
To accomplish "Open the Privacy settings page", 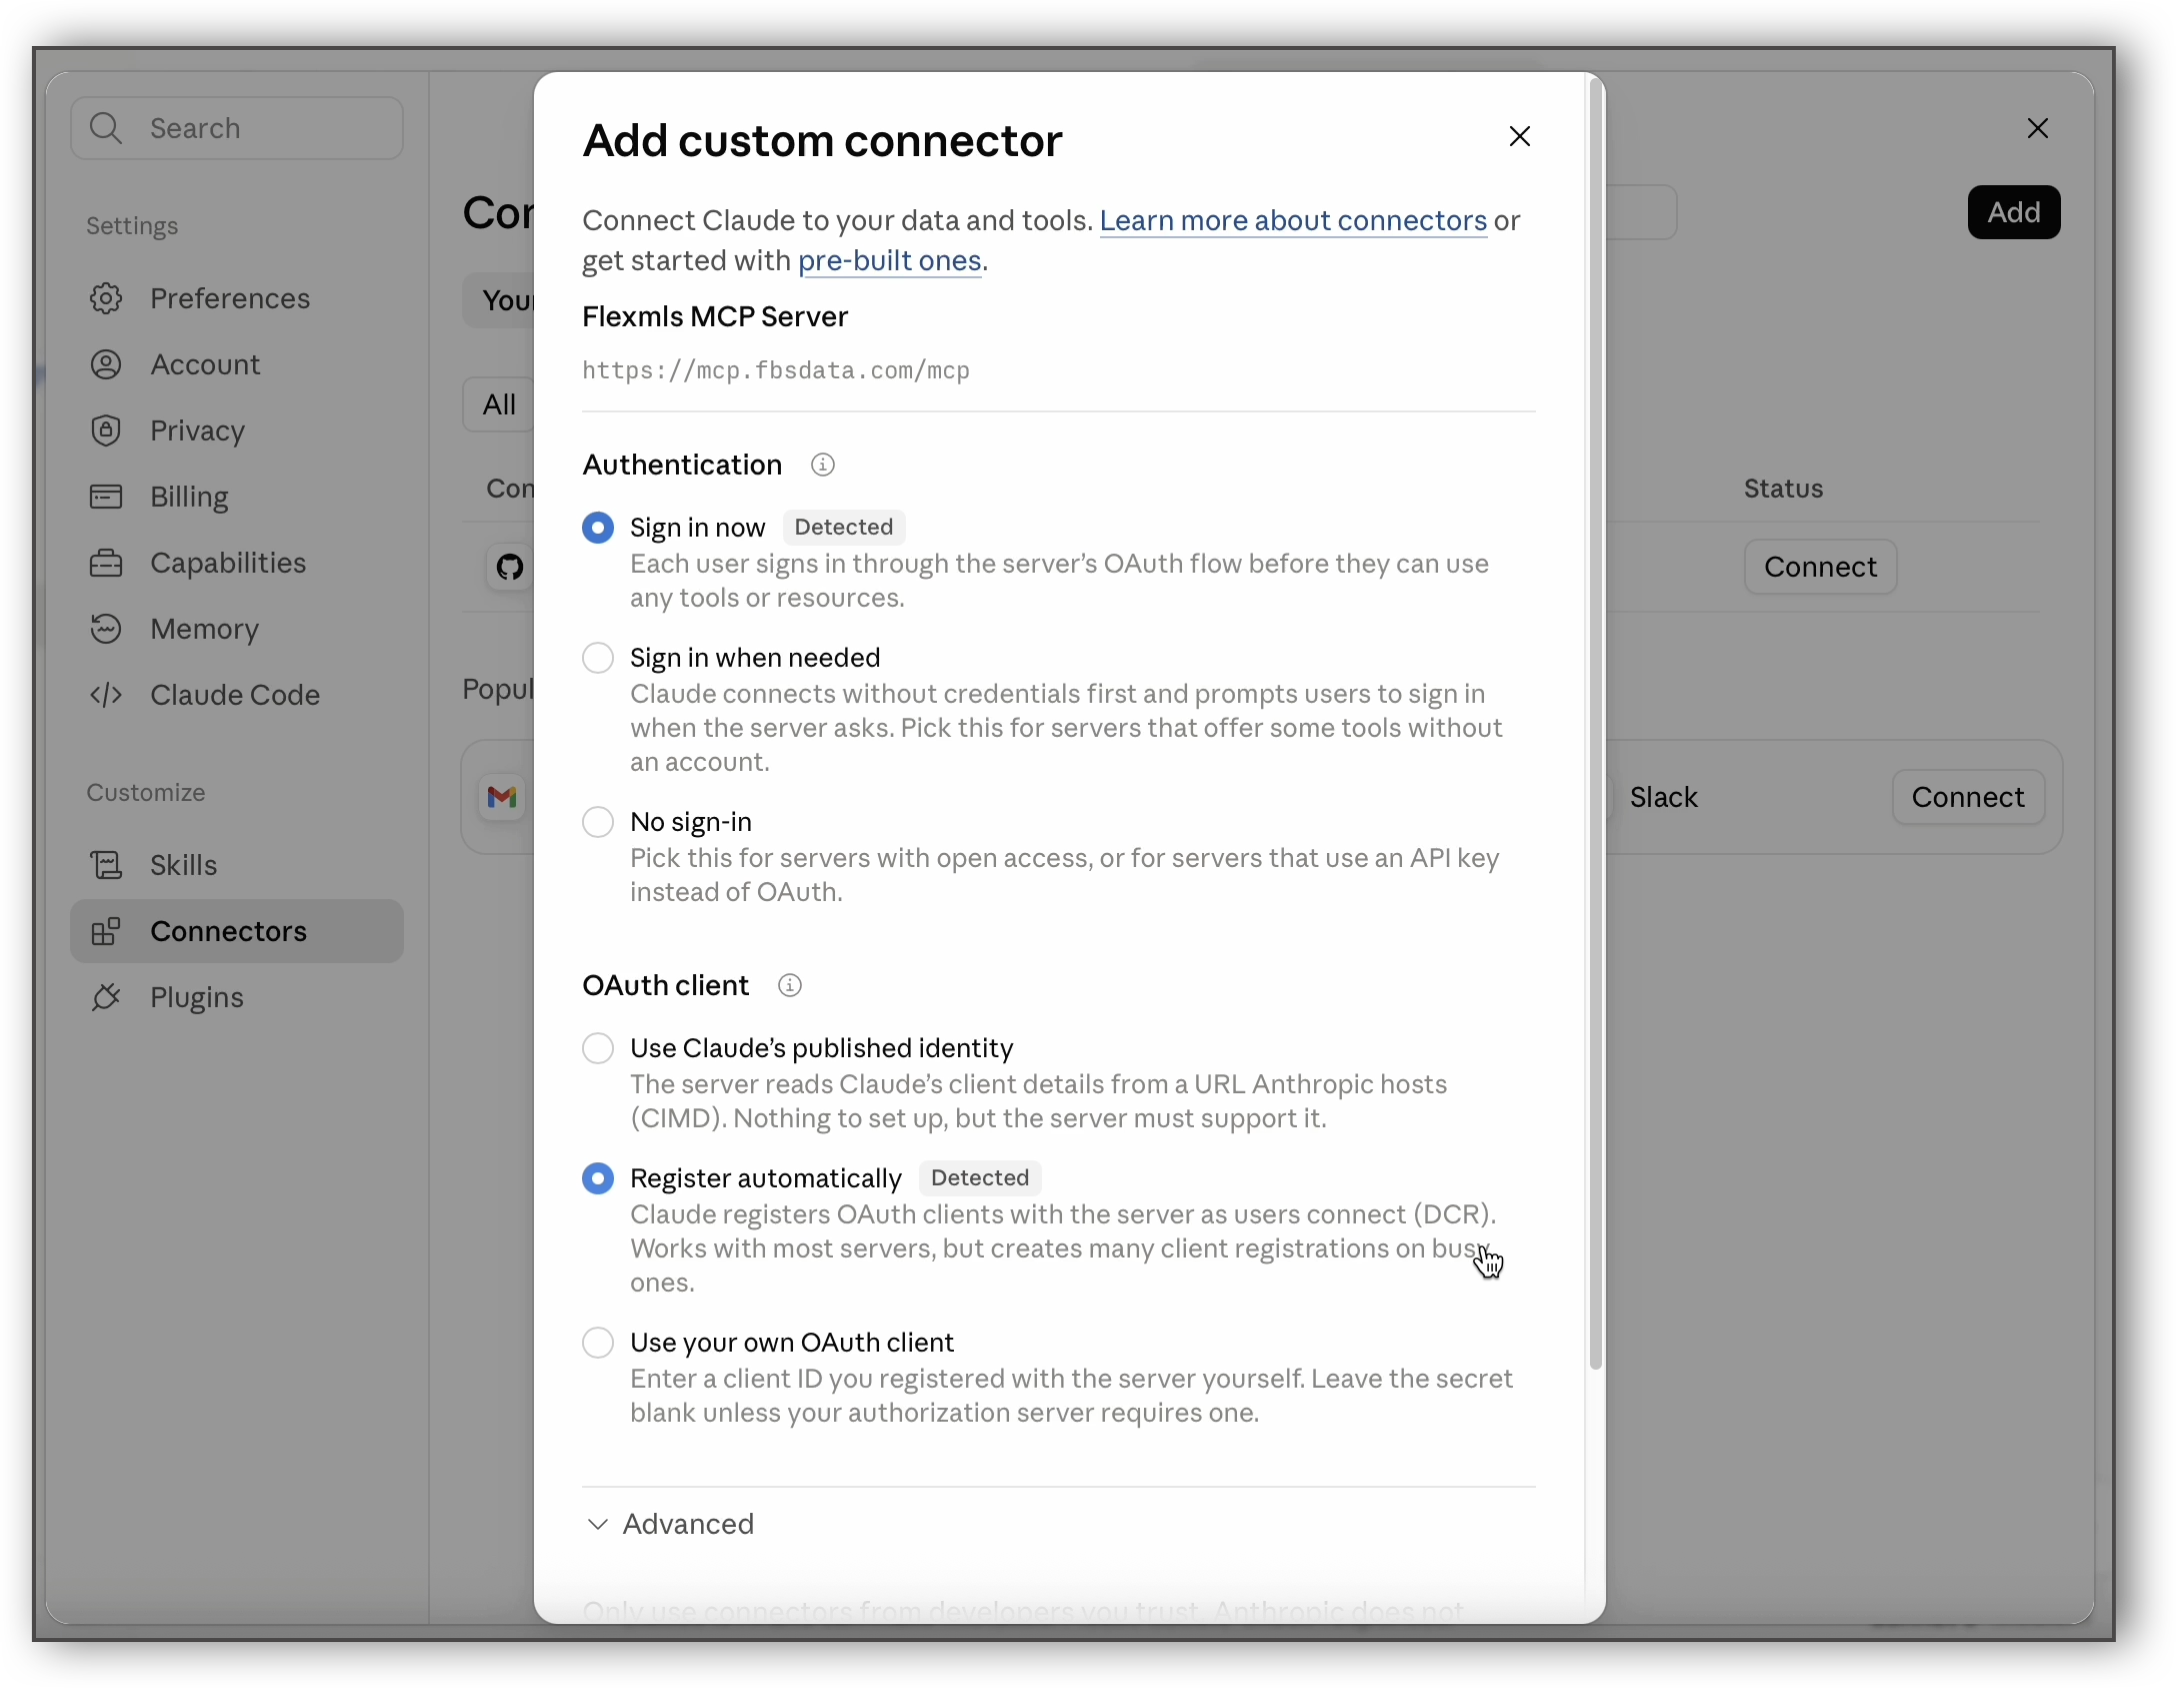I will pyautogui.click(x=237, y=430).
